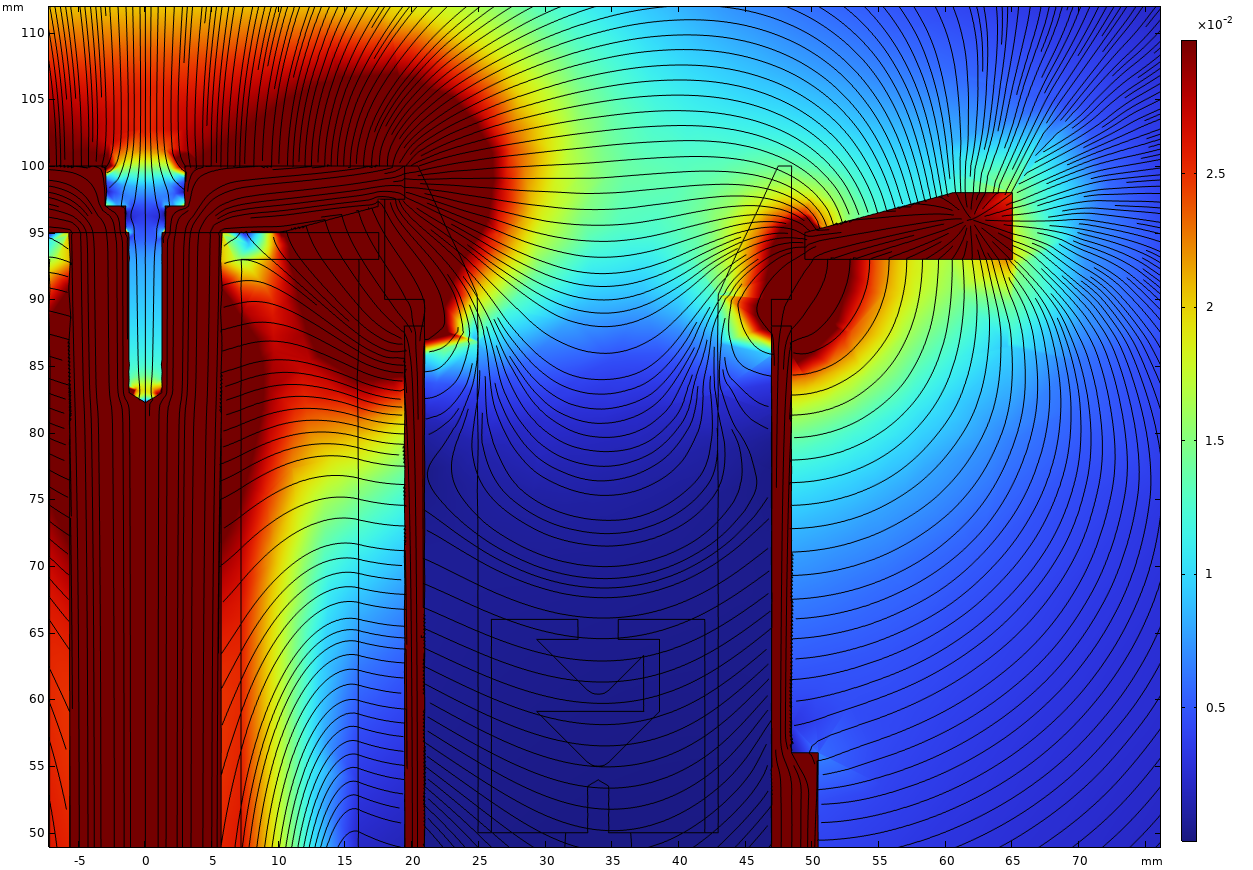This screenshot has height=870, width=1253.
Task: Click the 65 tick on the x-axis
Action: [x=1013, y=860]
